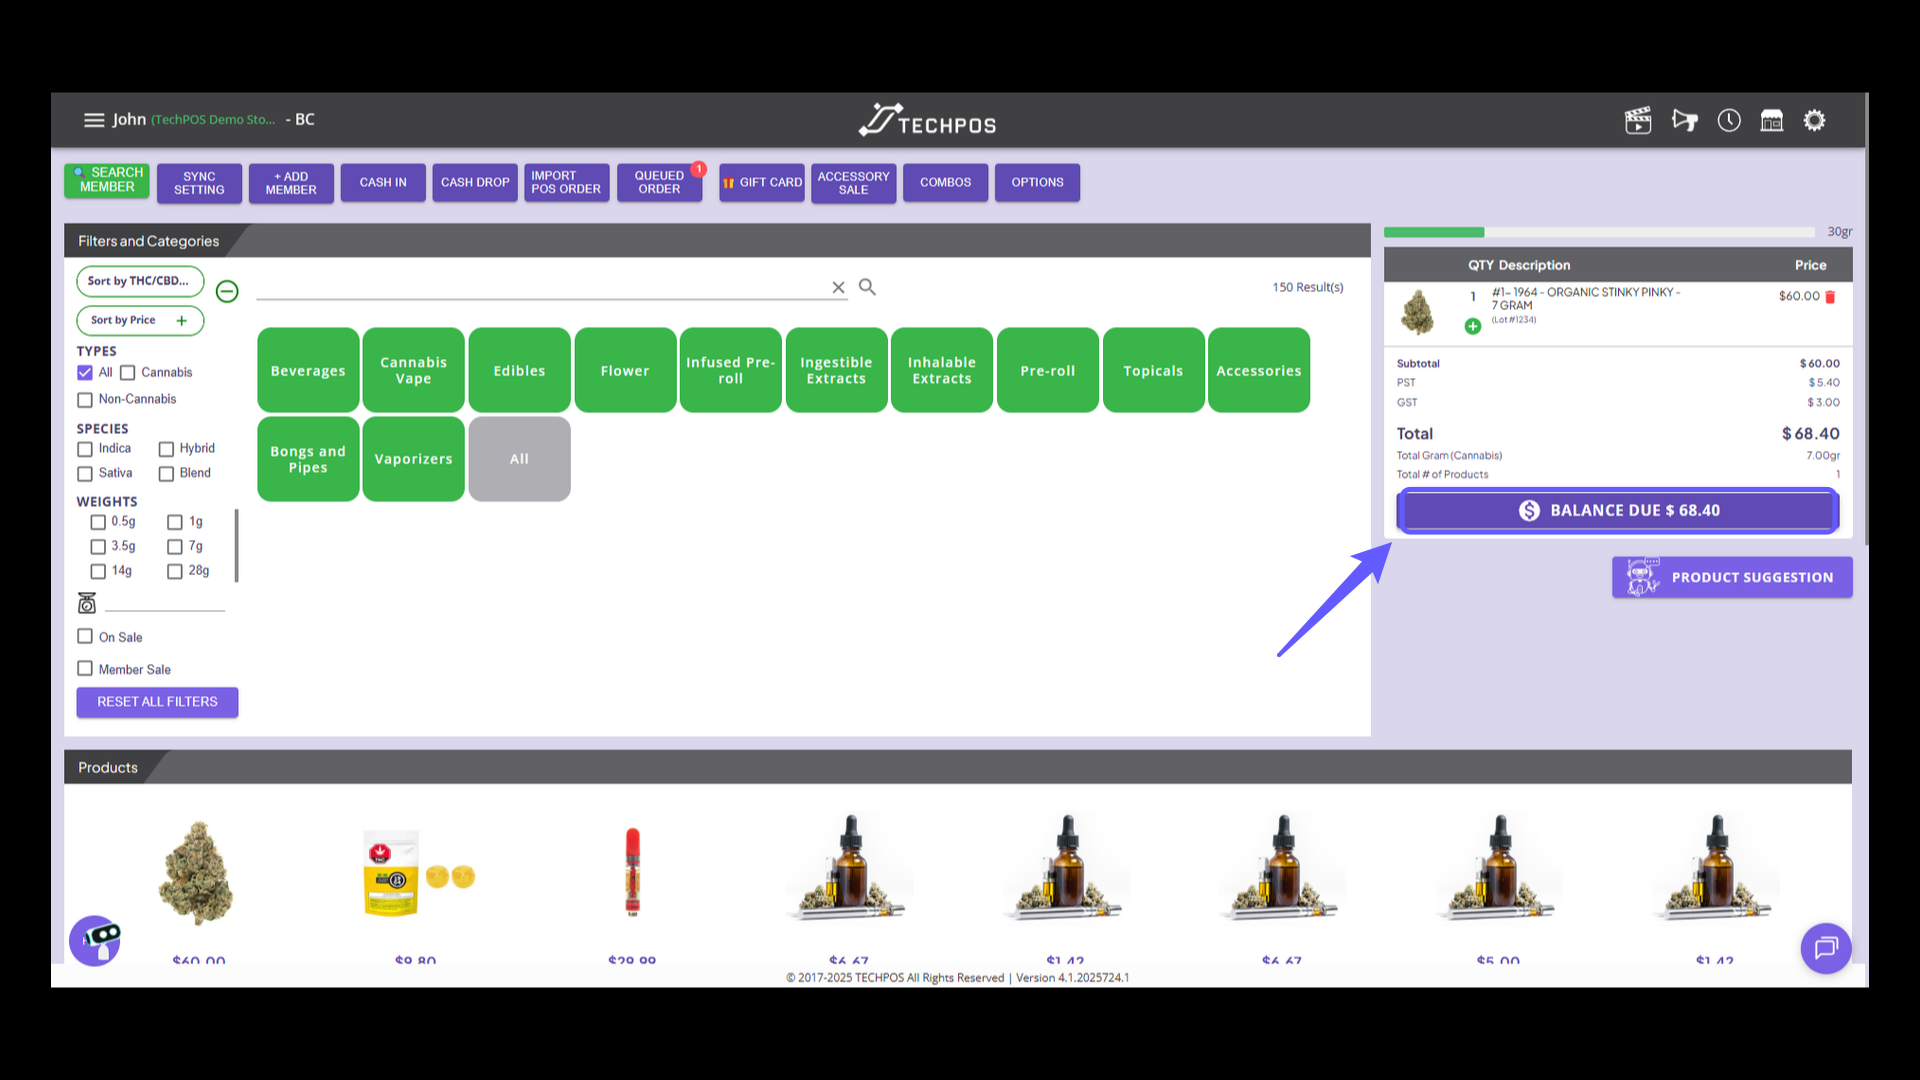The height and width of the screenshot is (1080, 1920).
Task: Enable the On Sale filter checkbox
Action: coord(85,636)
